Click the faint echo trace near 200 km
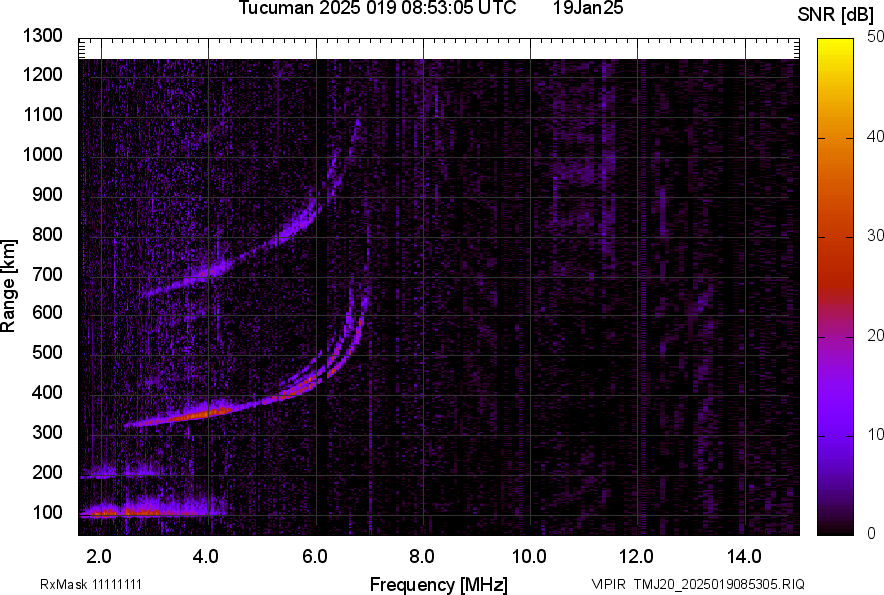 tap(121, 473)
